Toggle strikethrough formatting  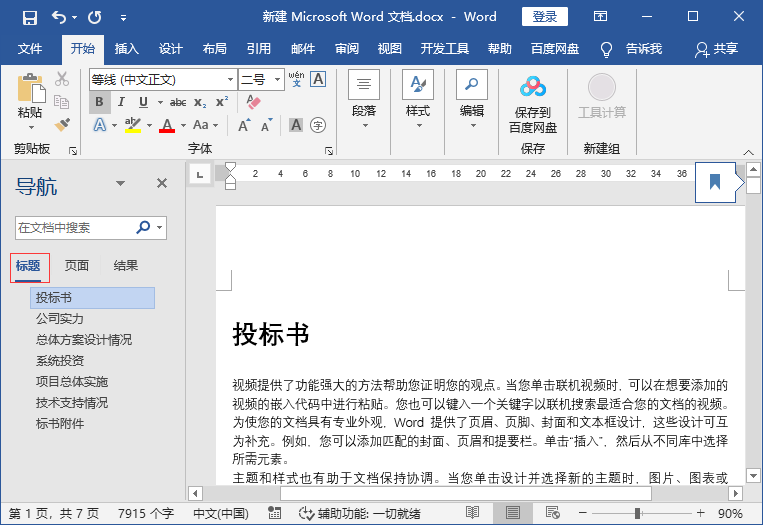[x=178, y=102]
